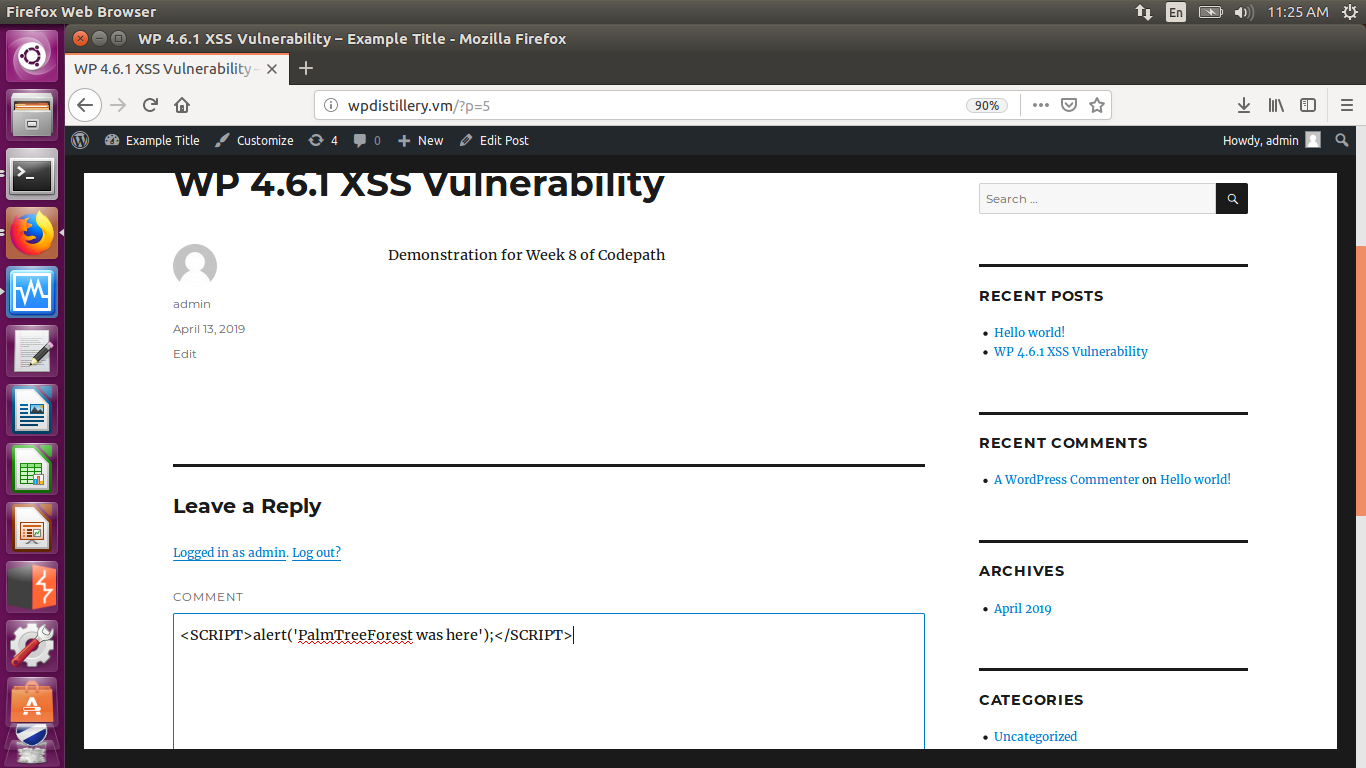Close the WP 4.6.1 XSS Vulnerability tab

[x=272, y=69]
